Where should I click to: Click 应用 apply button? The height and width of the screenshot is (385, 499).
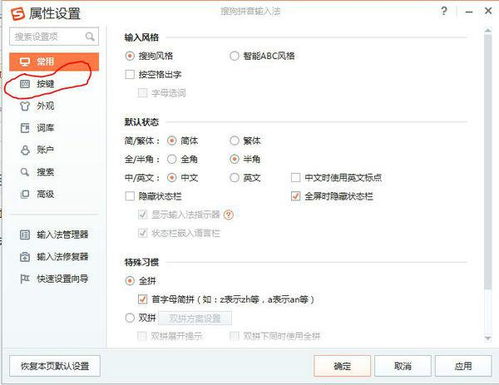(x=463, y=366)
